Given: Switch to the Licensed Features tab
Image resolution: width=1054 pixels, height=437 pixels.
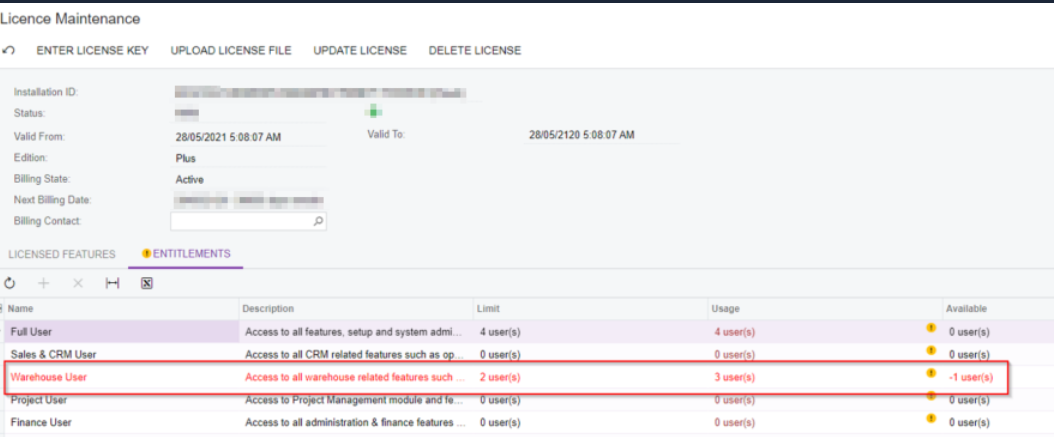Looking at the screenshot, I should click(62, 255).
